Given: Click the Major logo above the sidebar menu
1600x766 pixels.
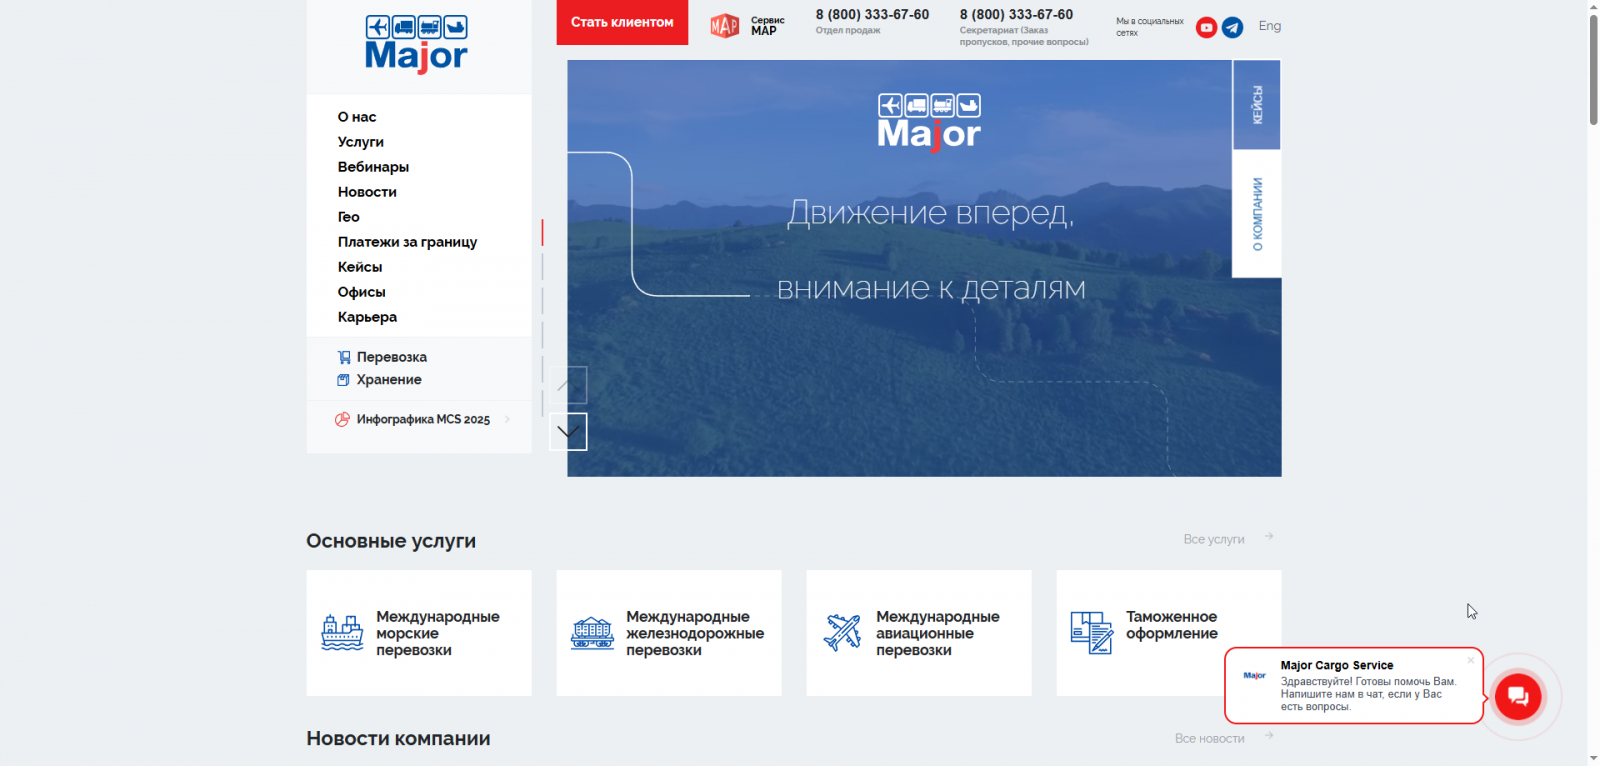Looking at the screenshot, I should click(x=416, y=44).
